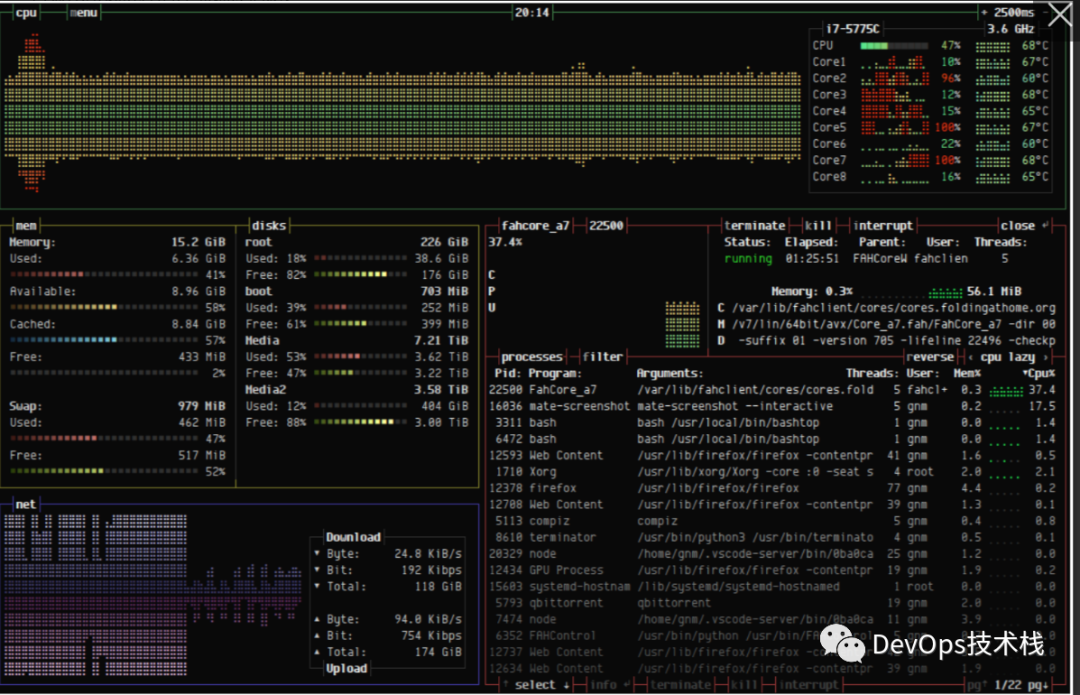
Task: Click dimmed terminate in bottom process bar
Action: point(680,684)
